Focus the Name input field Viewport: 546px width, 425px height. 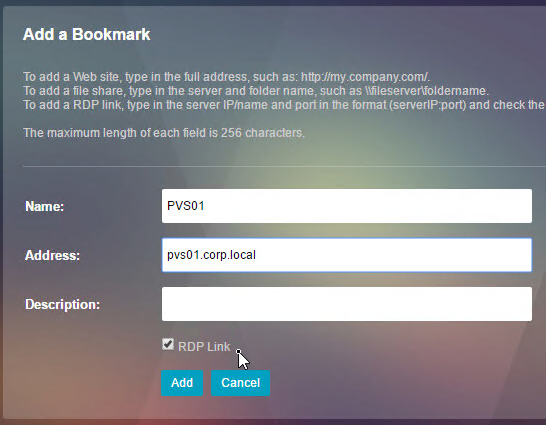347,206
